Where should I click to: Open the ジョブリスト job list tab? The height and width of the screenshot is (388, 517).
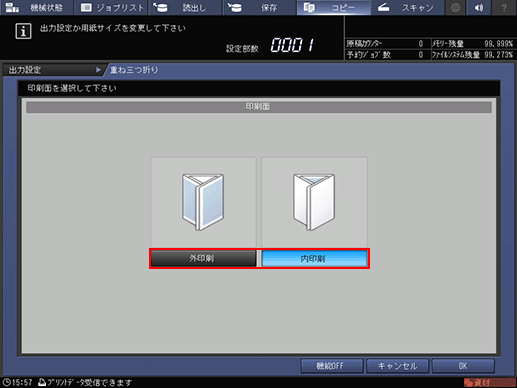[x=111, y=7]
